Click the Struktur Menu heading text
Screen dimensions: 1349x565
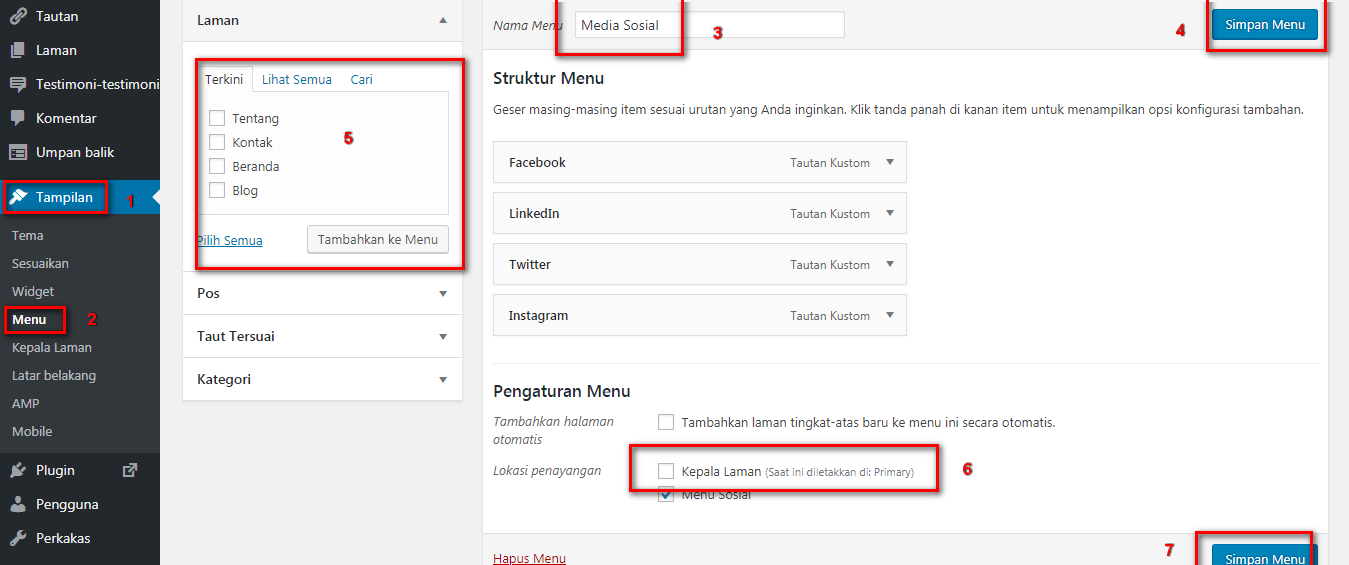pos(548,78)
